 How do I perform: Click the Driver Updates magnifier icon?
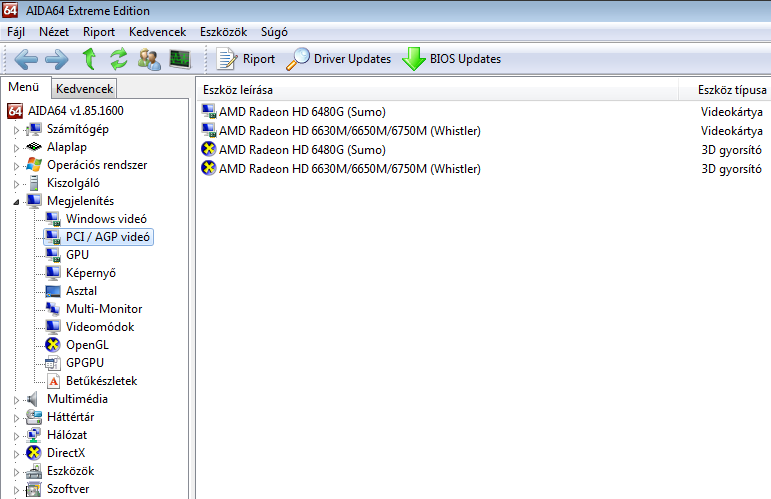pos(298,59)
